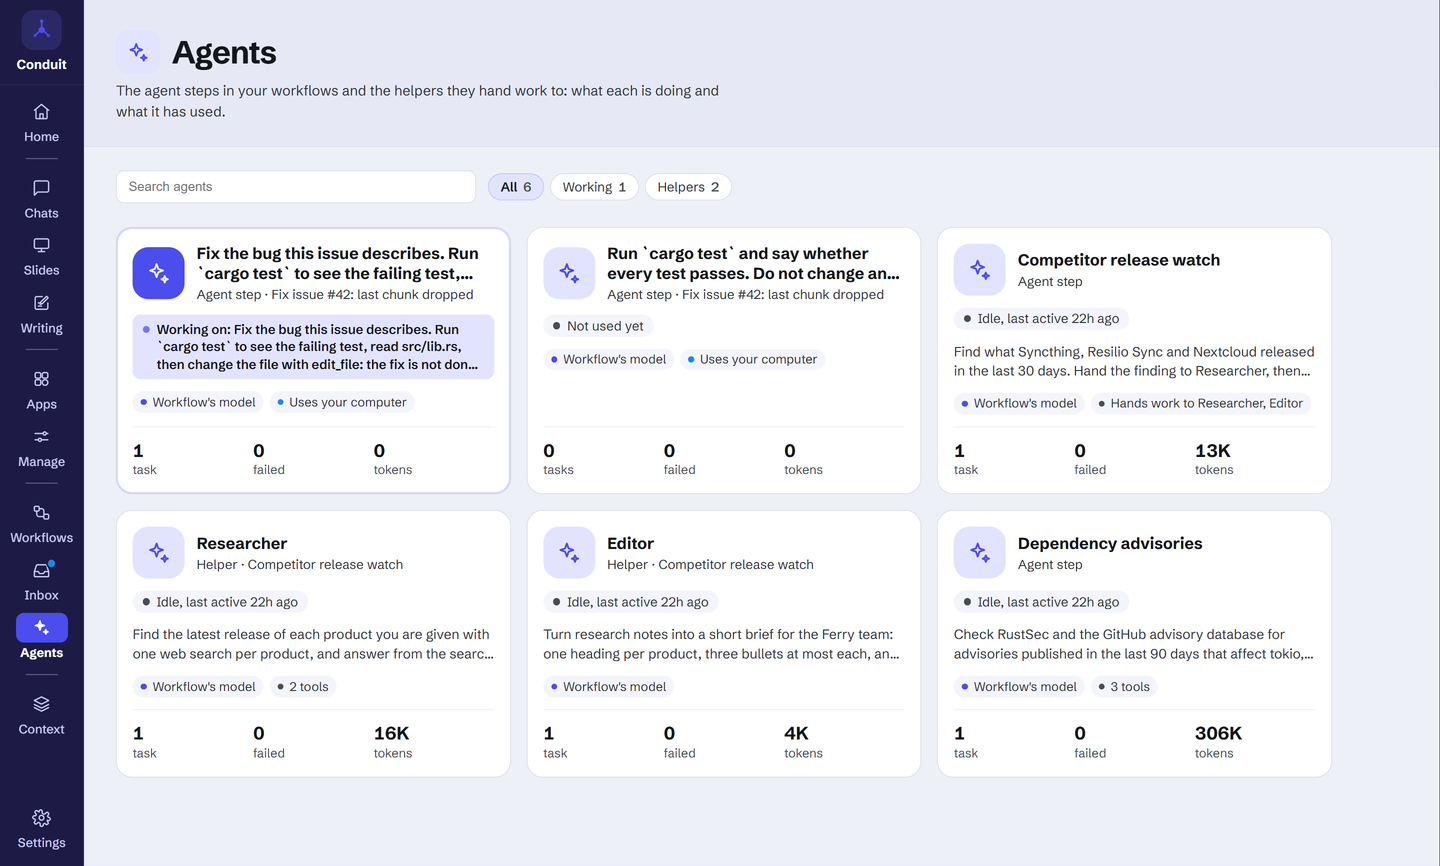
Task: Select Agents in the sidebar
Action: 41,639
